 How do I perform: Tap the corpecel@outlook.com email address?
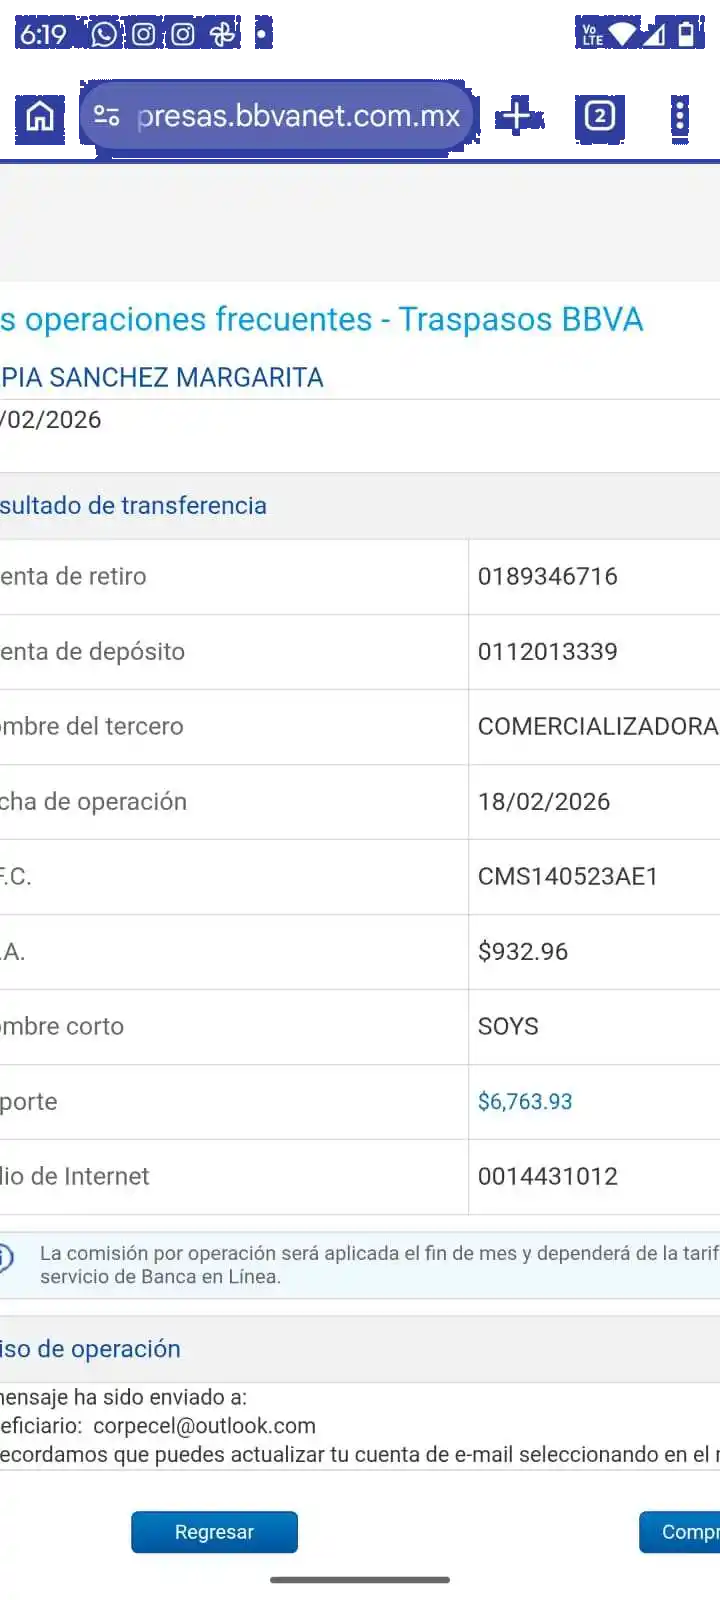pos(204,1426)
